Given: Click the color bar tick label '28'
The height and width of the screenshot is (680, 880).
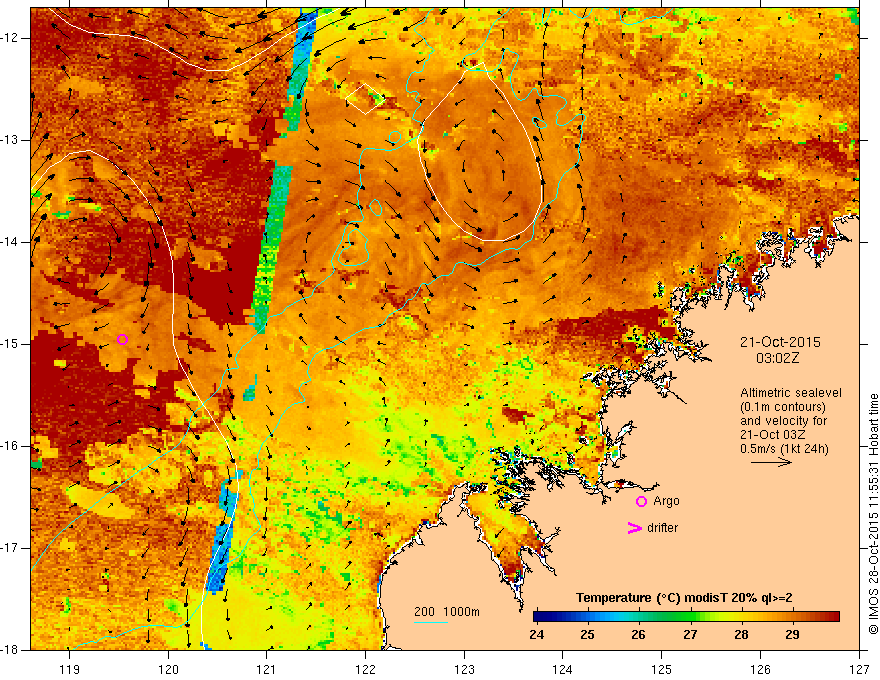Looking at the screenshot, I should click(x=741, y=635).
